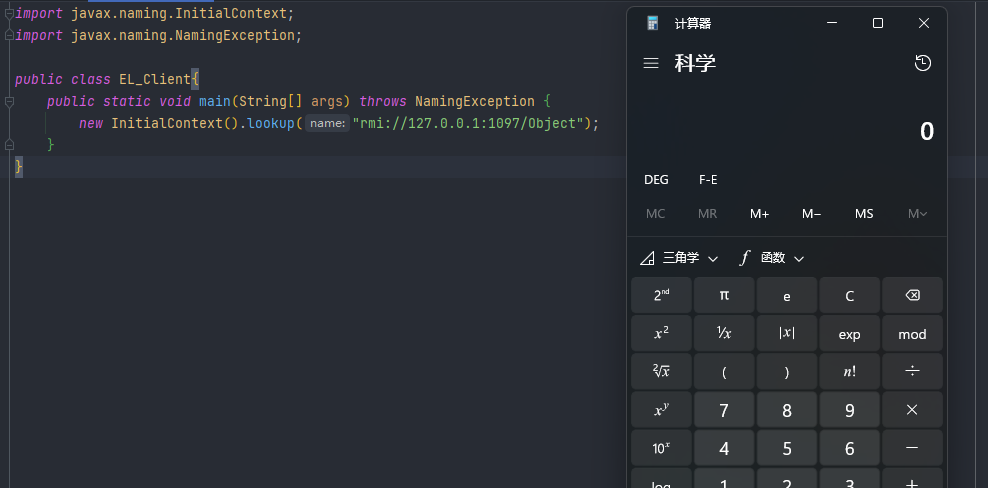Click digit 7 on the calculator

724,410
